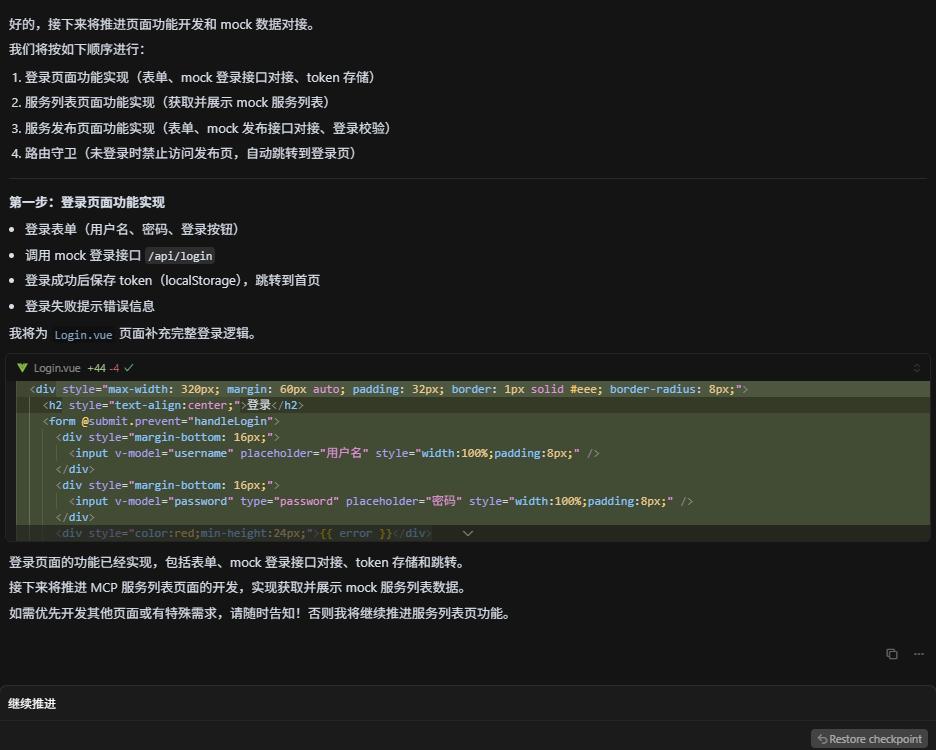Click the green checkmark applied-status icon
936x750 pixels.
coord(129,368)
